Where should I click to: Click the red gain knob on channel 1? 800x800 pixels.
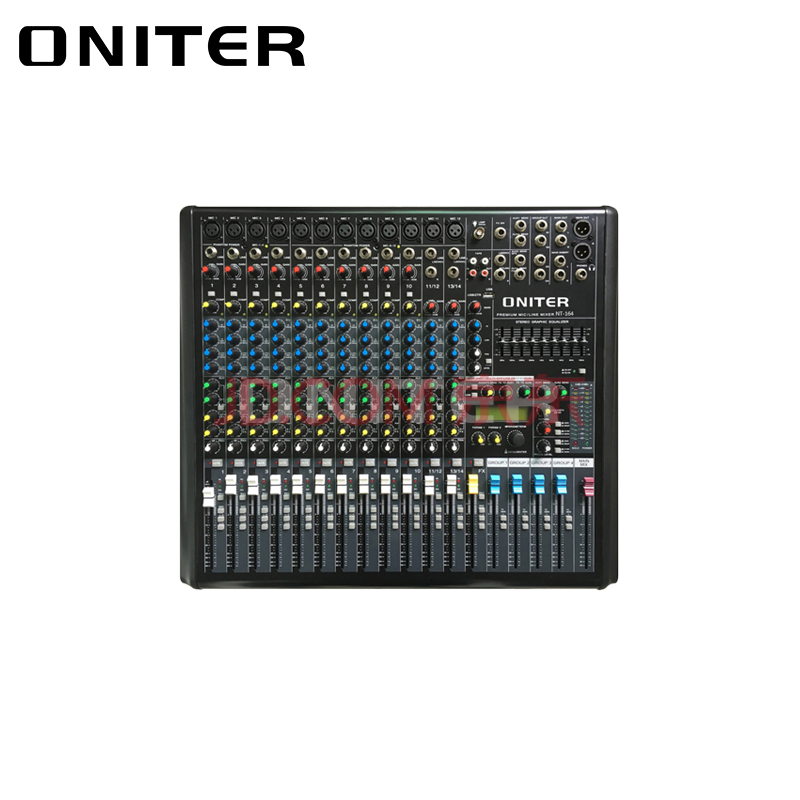point(210,271)
